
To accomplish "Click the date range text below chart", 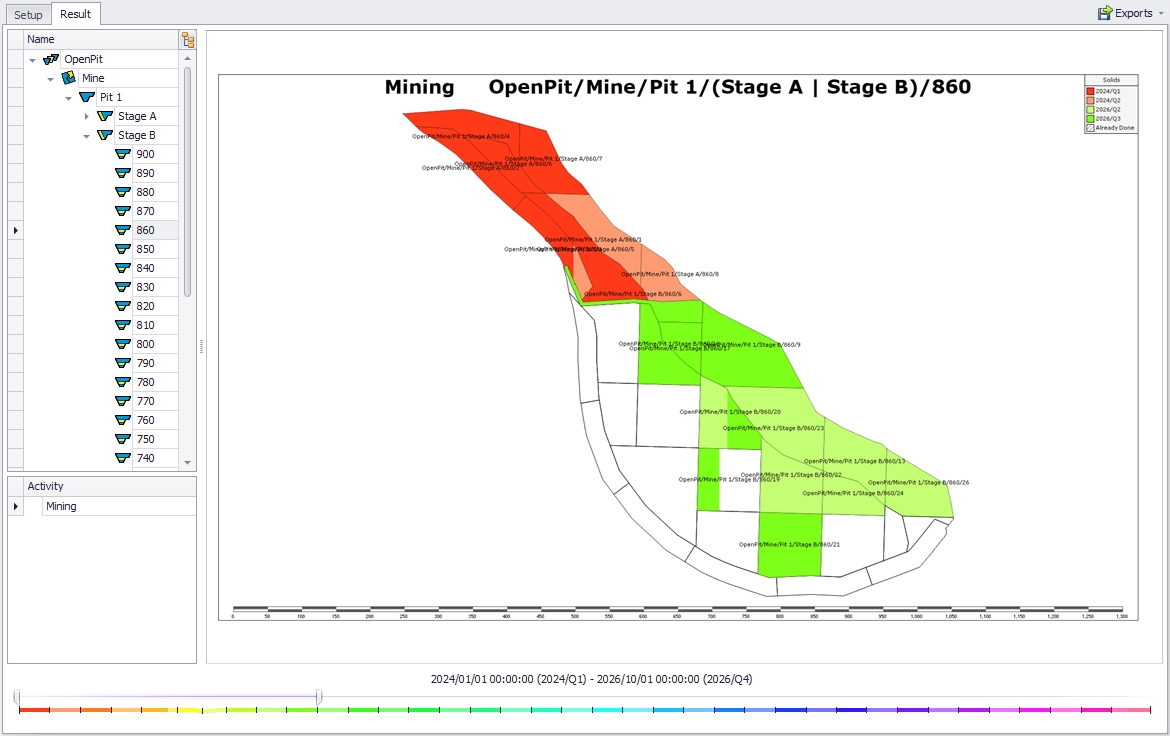I will [592, 679].
